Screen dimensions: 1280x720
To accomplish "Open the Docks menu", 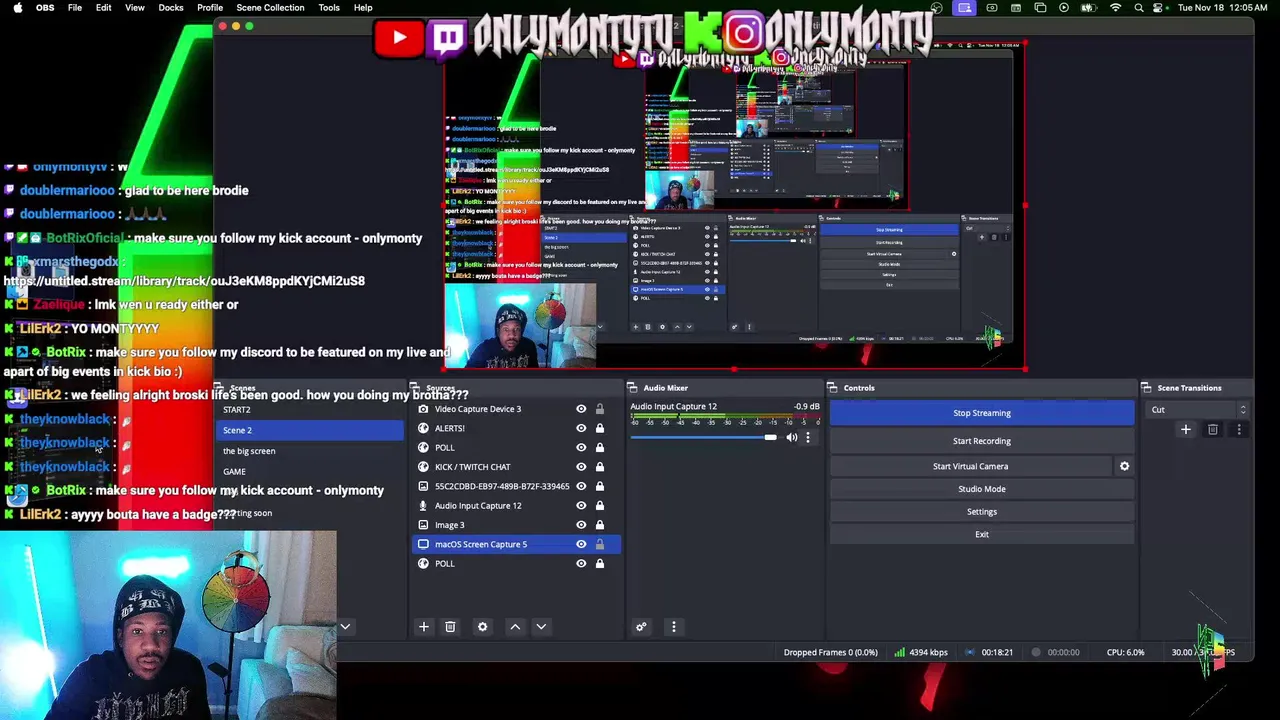I will [171, 8].
